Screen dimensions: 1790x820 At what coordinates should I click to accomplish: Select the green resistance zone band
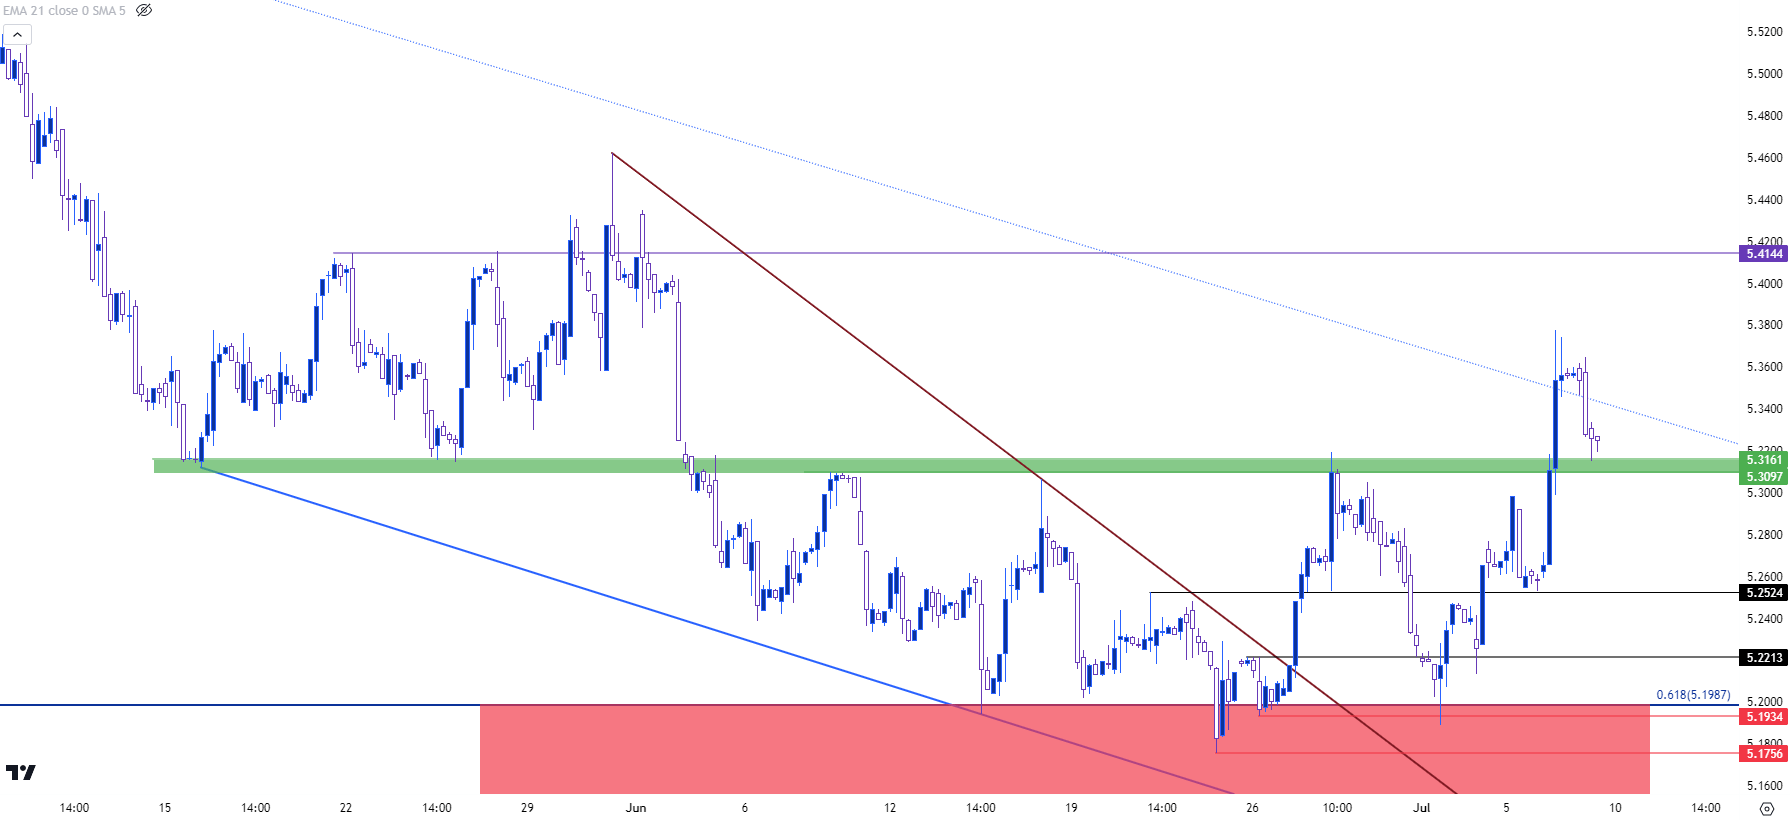[946, 465]
